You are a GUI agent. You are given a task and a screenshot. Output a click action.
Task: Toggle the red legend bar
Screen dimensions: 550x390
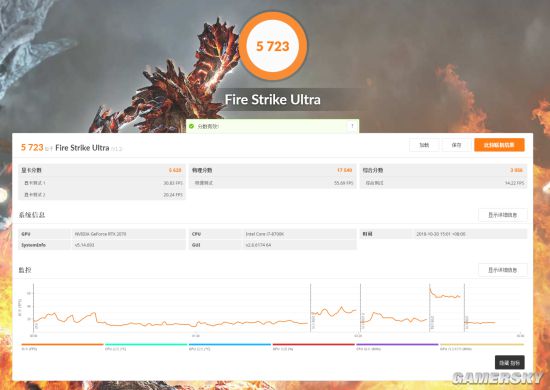coord(314,344)
